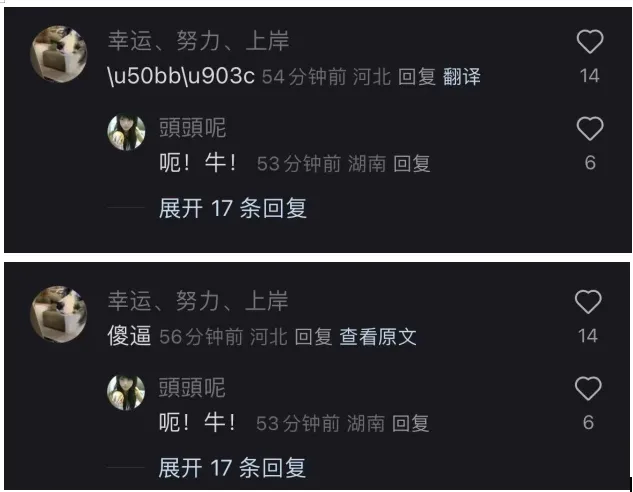Reply to the 54分钟前 河北 comment
Image resolution: width=633 pixels, height=492 pixels.
pyautogui.click(x=417, y=77)
